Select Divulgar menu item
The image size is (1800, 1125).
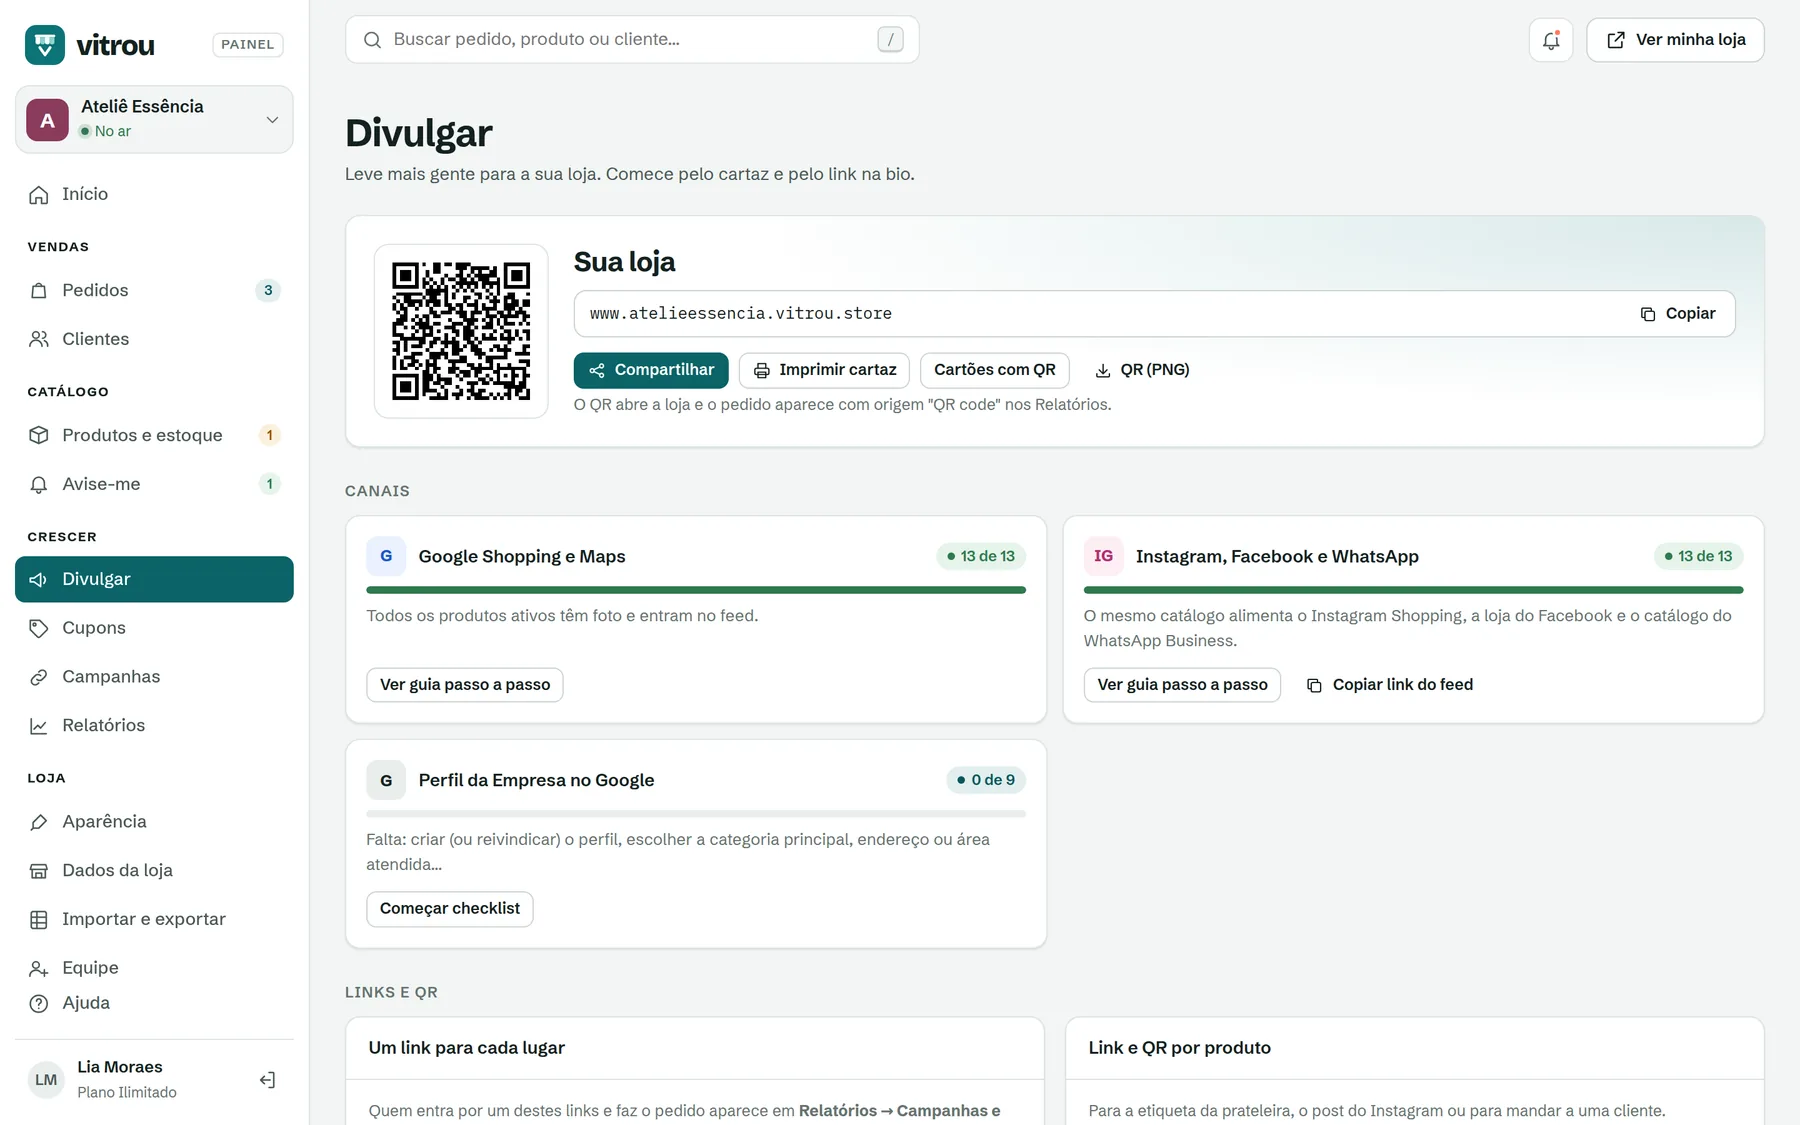pyautogui.click(x=154, y=579)
